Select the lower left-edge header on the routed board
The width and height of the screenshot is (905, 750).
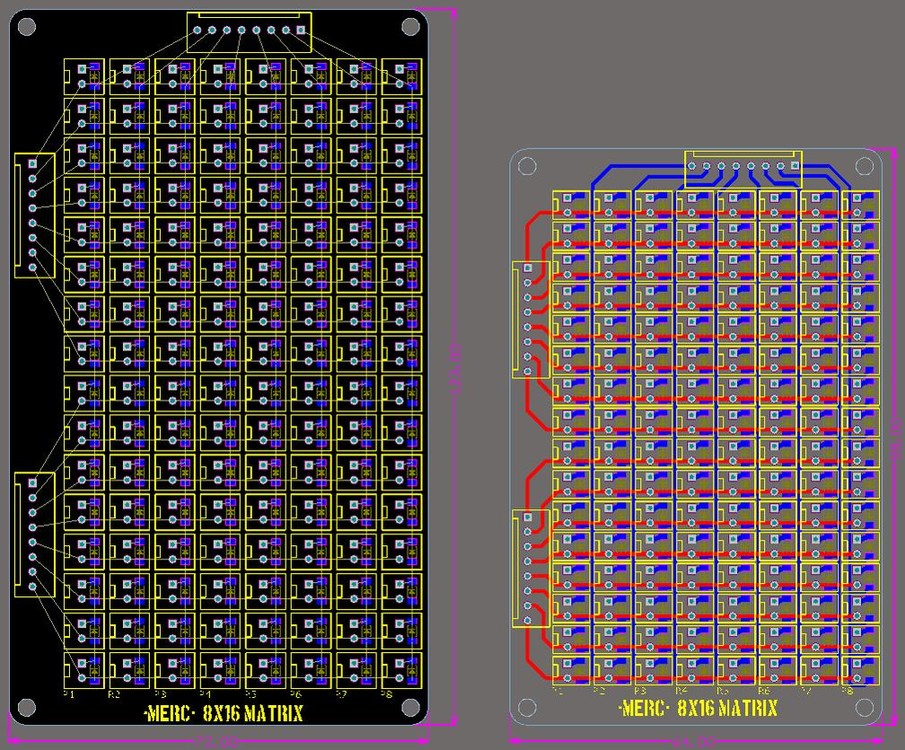pos(530,568)
